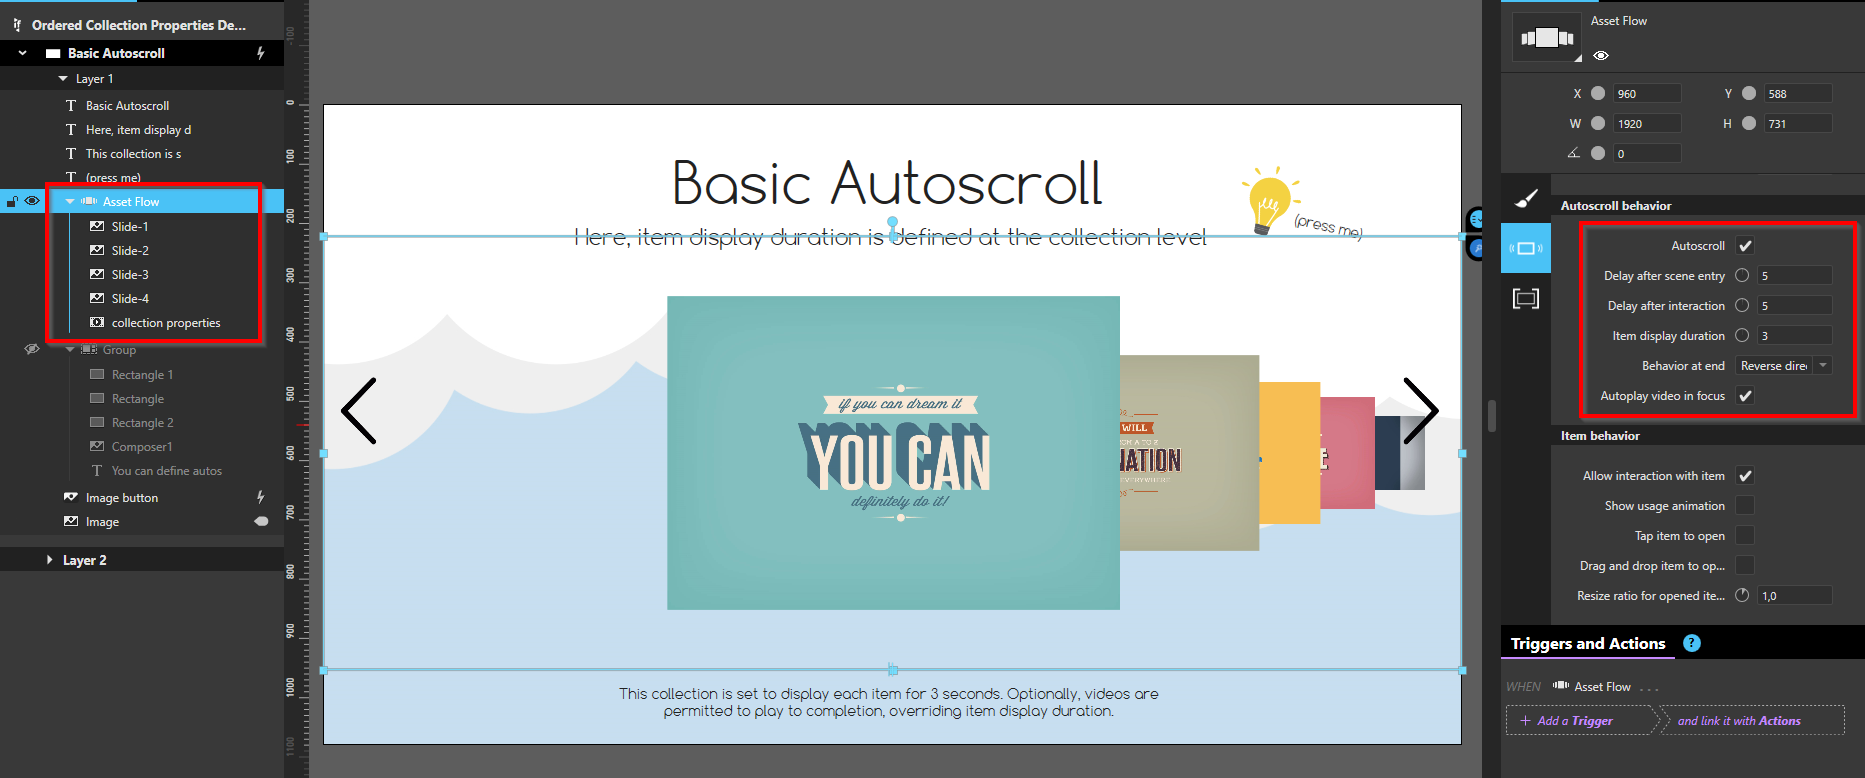The width and height of the screenshot is (1865, 778).
Task: Disable the Autoscroll checkbox
Action: click(x=1745, y=246)
